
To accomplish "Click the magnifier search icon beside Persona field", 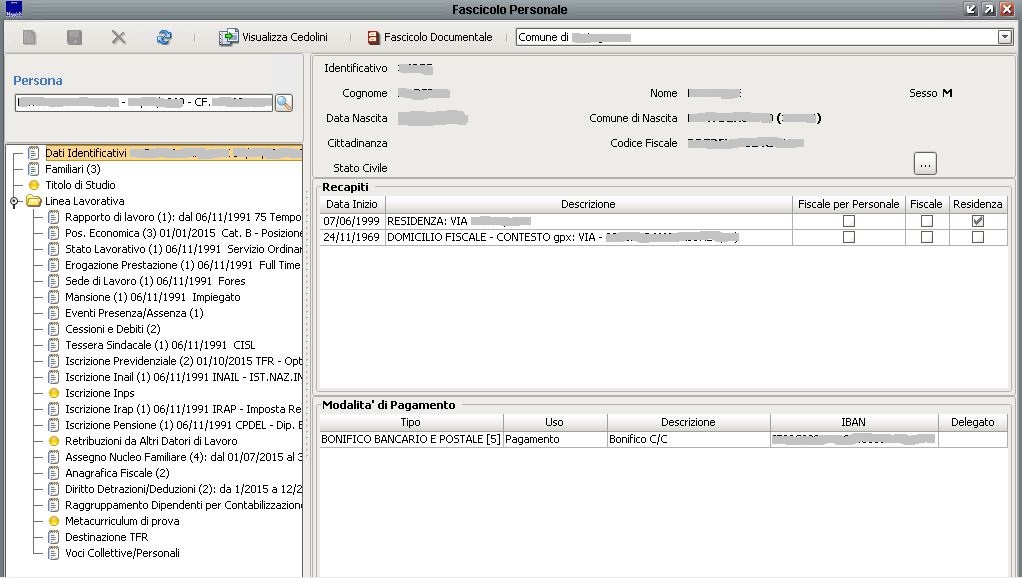I will coord(283,102).
